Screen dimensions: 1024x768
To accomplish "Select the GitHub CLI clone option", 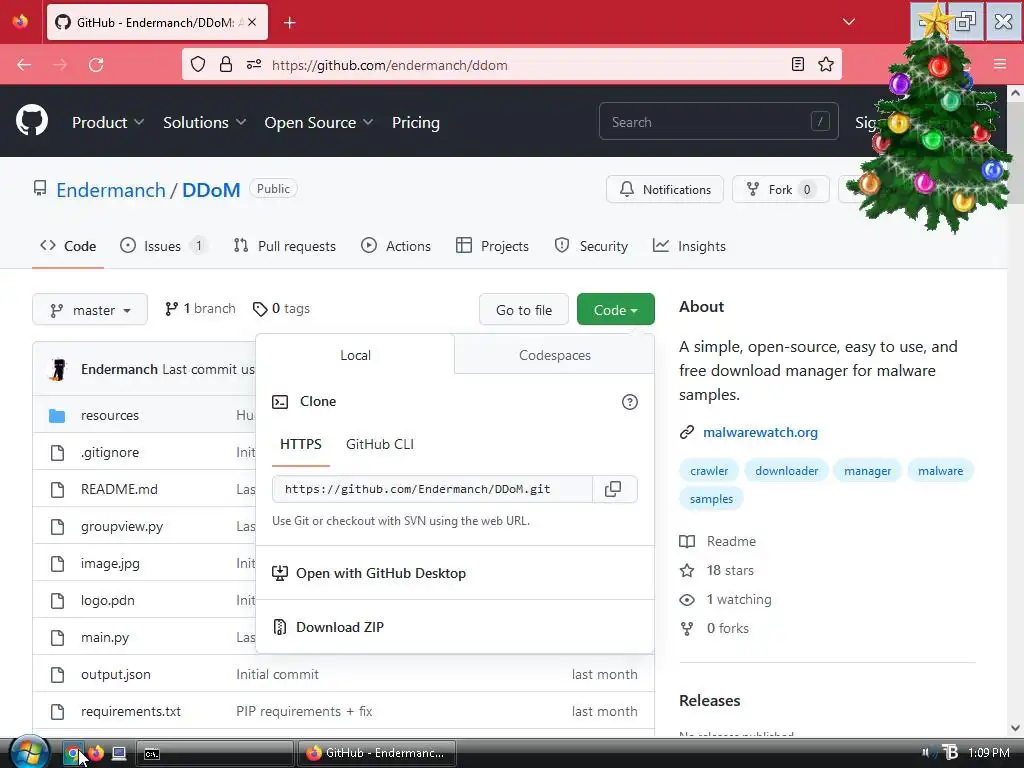I will point(379,444).
